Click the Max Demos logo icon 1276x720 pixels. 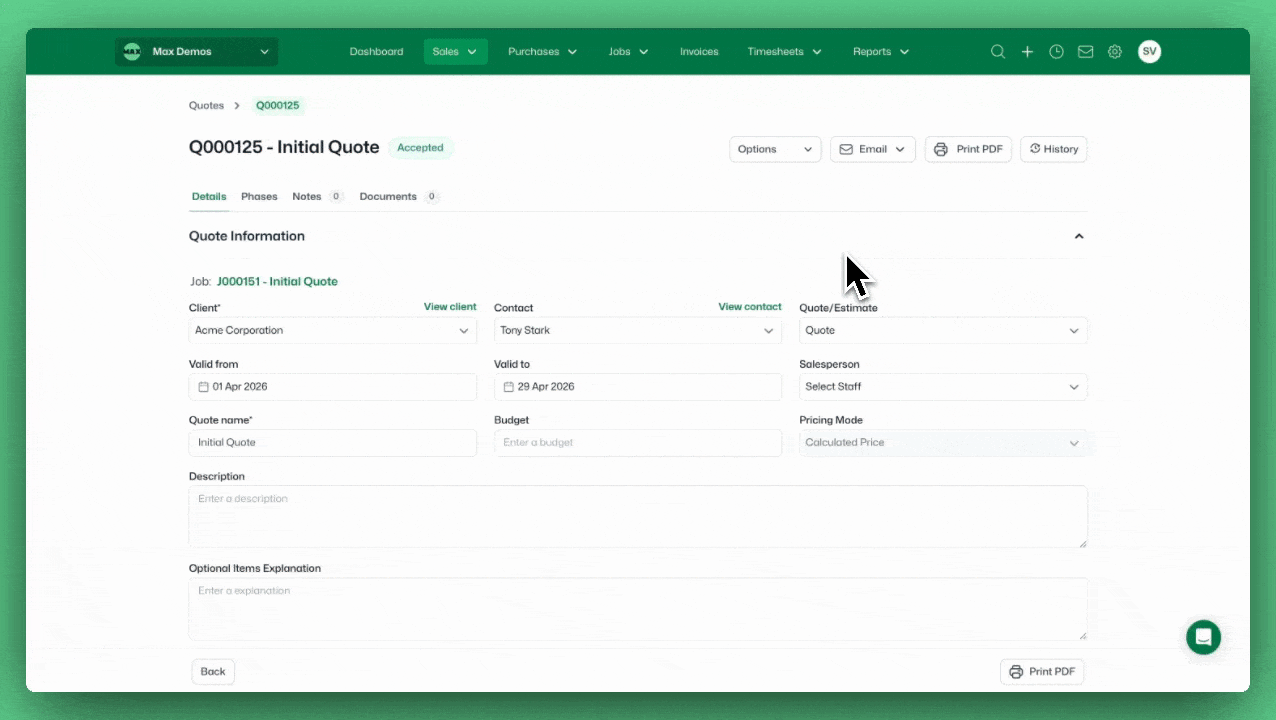(132, 52)
